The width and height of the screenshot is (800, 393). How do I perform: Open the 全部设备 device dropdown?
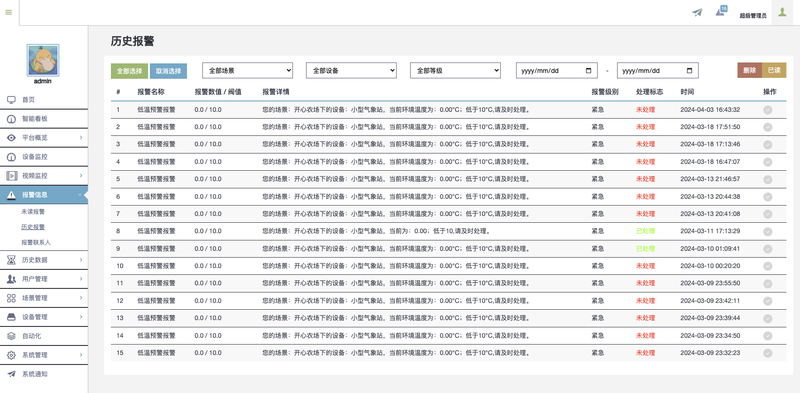(x=352, y=70)
